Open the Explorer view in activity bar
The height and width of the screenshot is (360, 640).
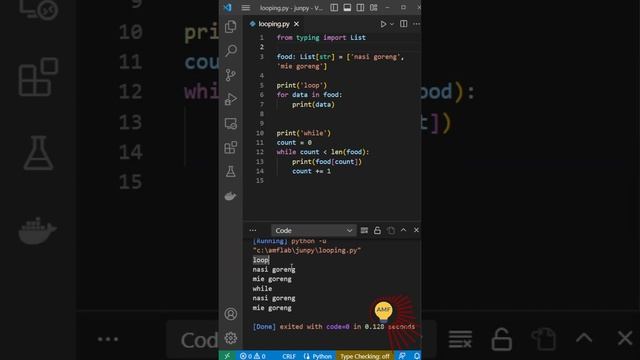[231, 27]
